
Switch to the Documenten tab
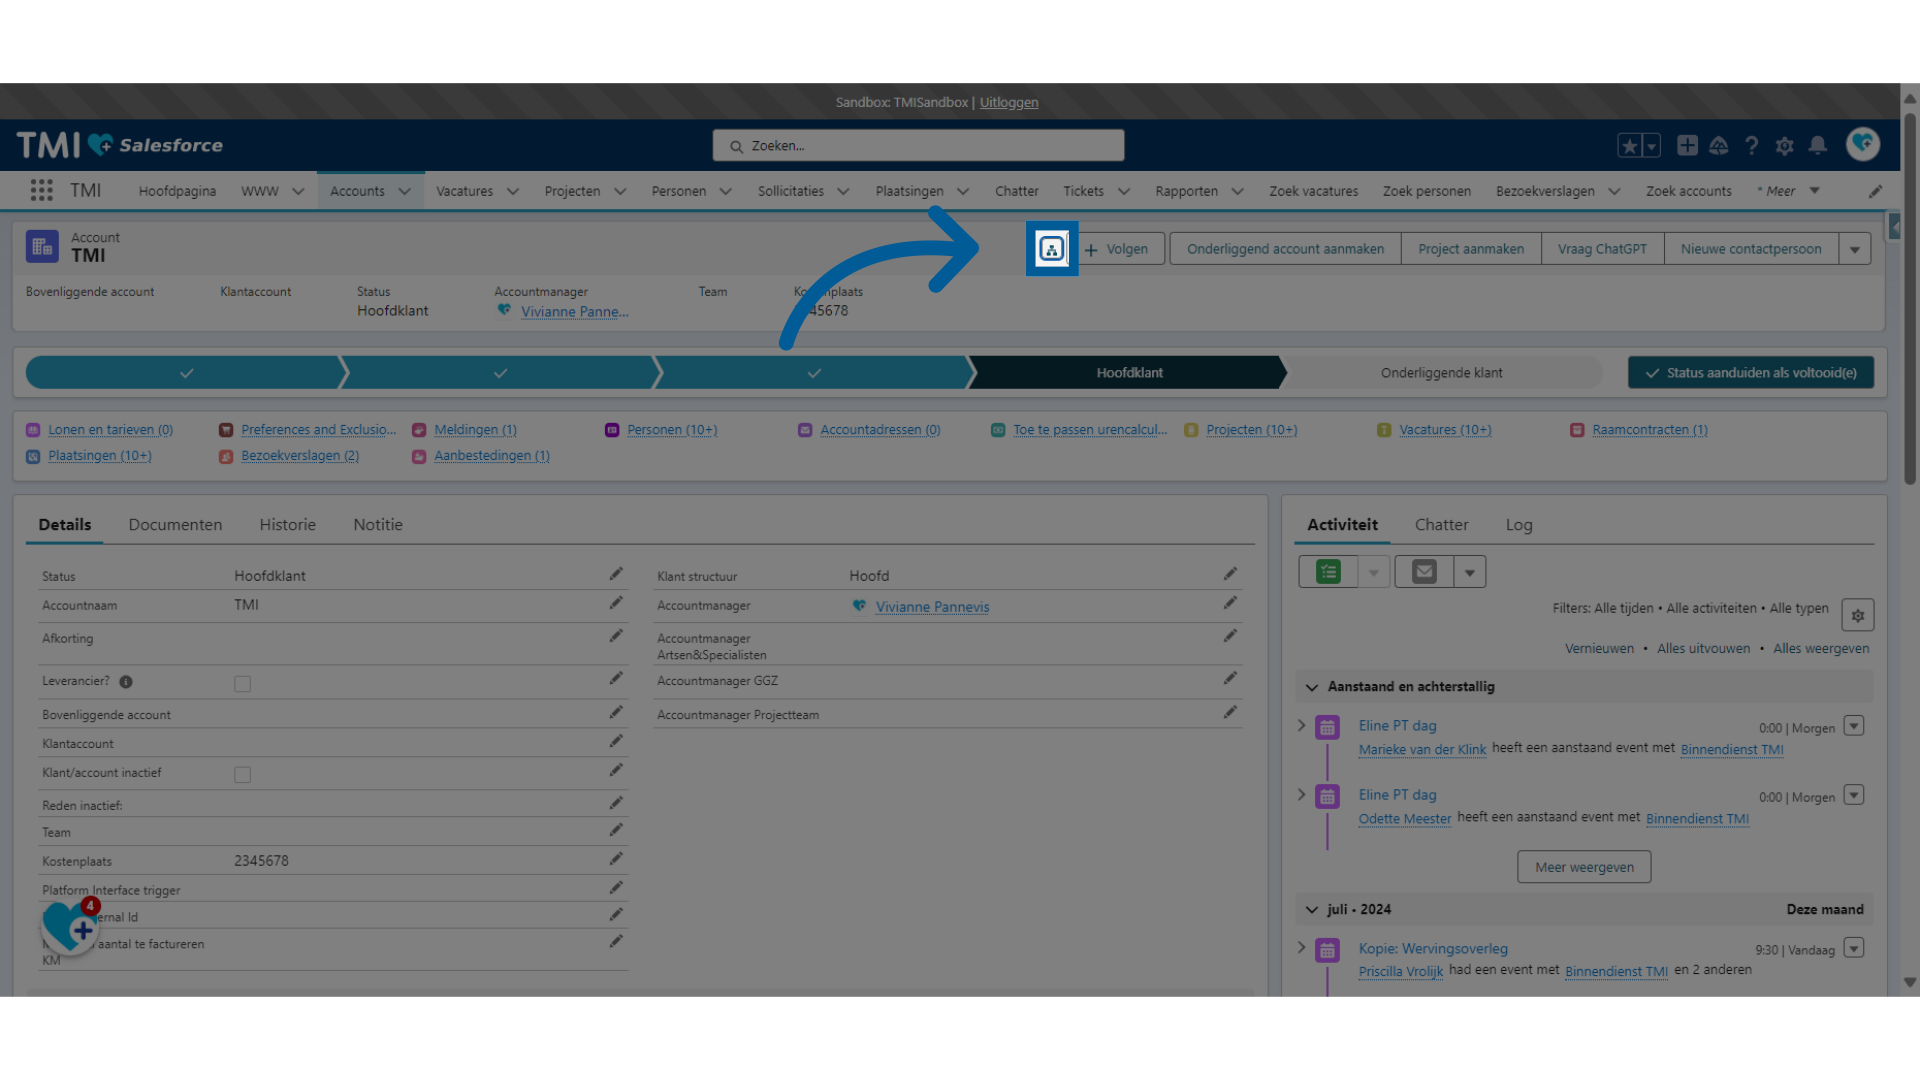tap(175, 525)
